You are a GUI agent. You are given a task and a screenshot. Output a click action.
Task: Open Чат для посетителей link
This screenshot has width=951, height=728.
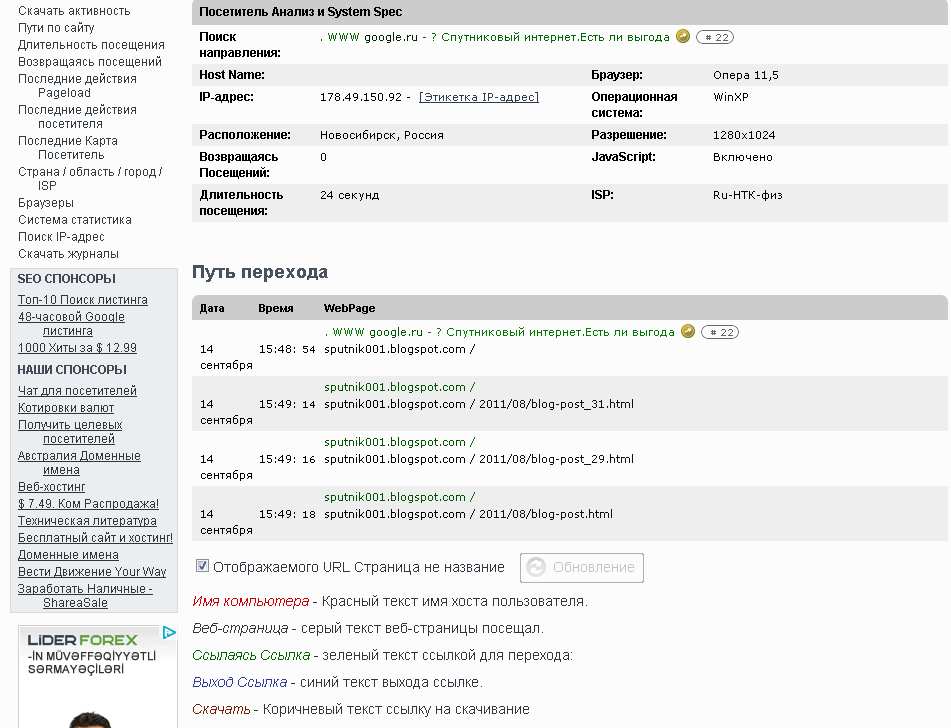click(77, 391)
